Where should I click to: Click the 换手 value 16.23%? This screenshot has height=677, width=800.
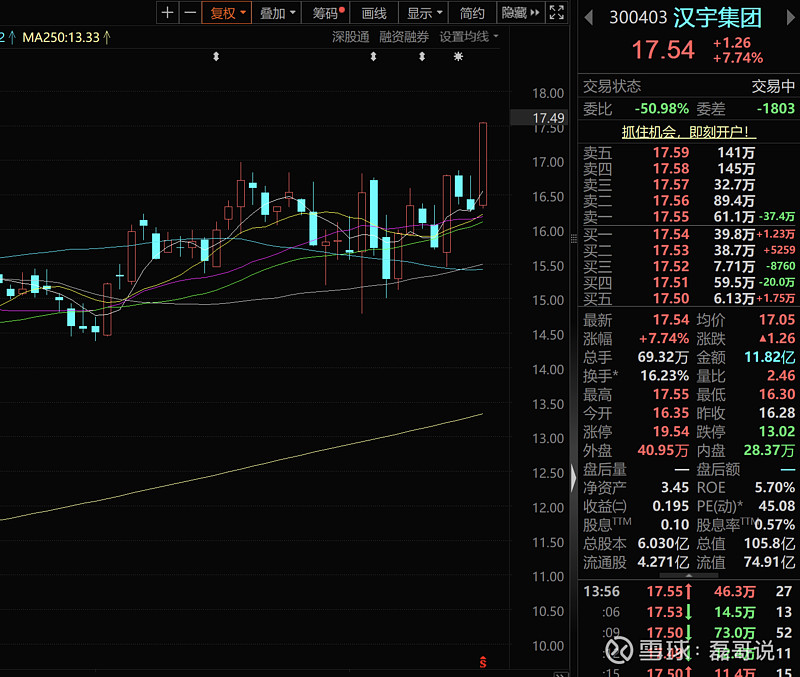[x=664, y=376]
